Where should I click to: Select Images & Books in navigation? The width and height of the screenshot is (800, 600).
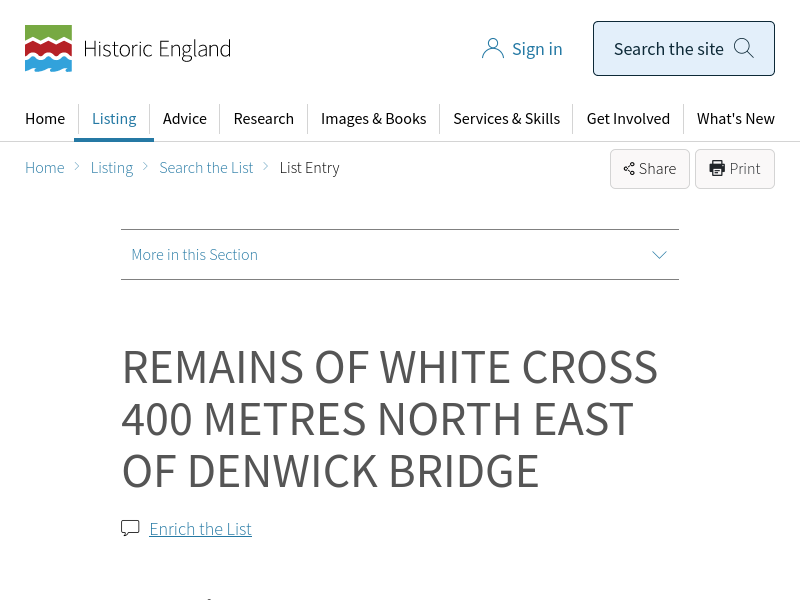[373, 119]
